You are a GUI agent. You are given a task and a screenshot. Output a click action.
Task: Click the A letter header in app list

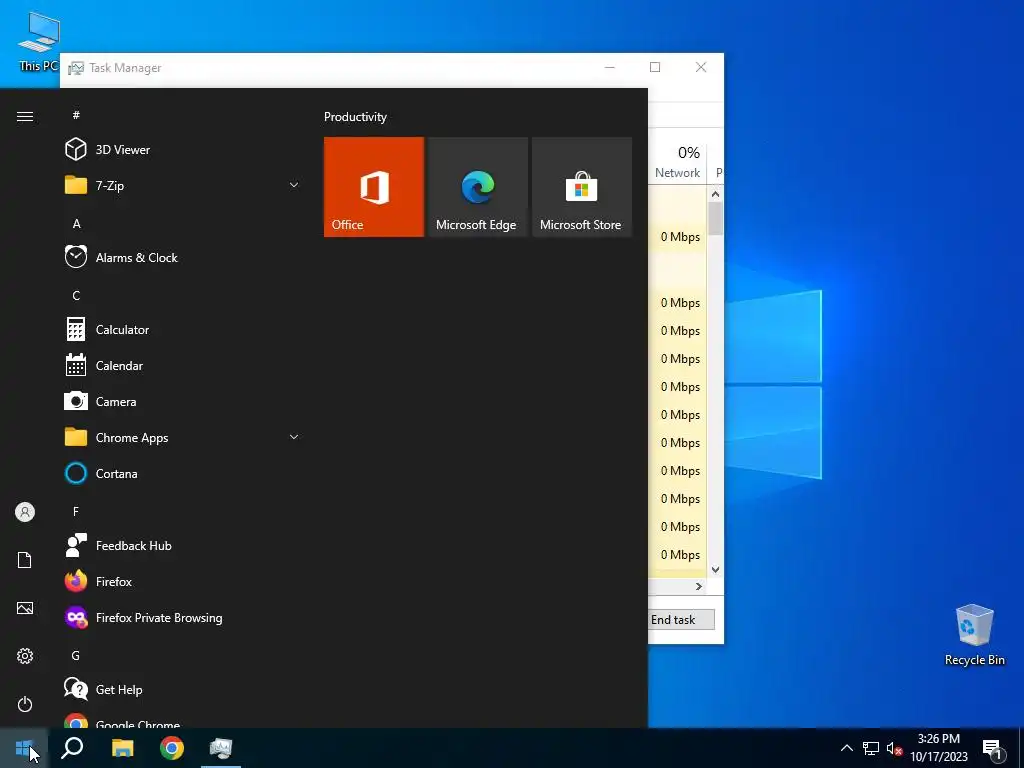click(x=76, y=223)
